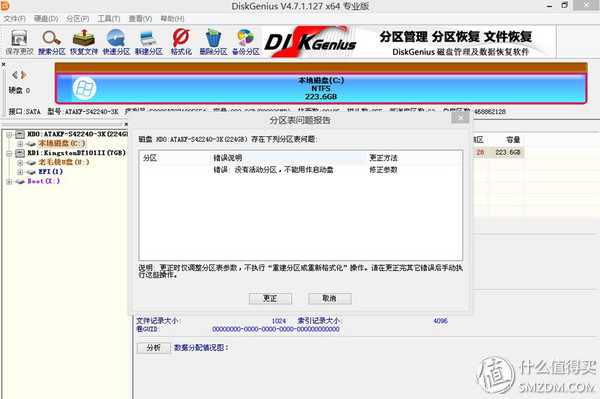Image resolution: width=600 pixels, height=399 pixels.
Task: Close the 分区表问题报告 dialog
Action: point(460,118)
